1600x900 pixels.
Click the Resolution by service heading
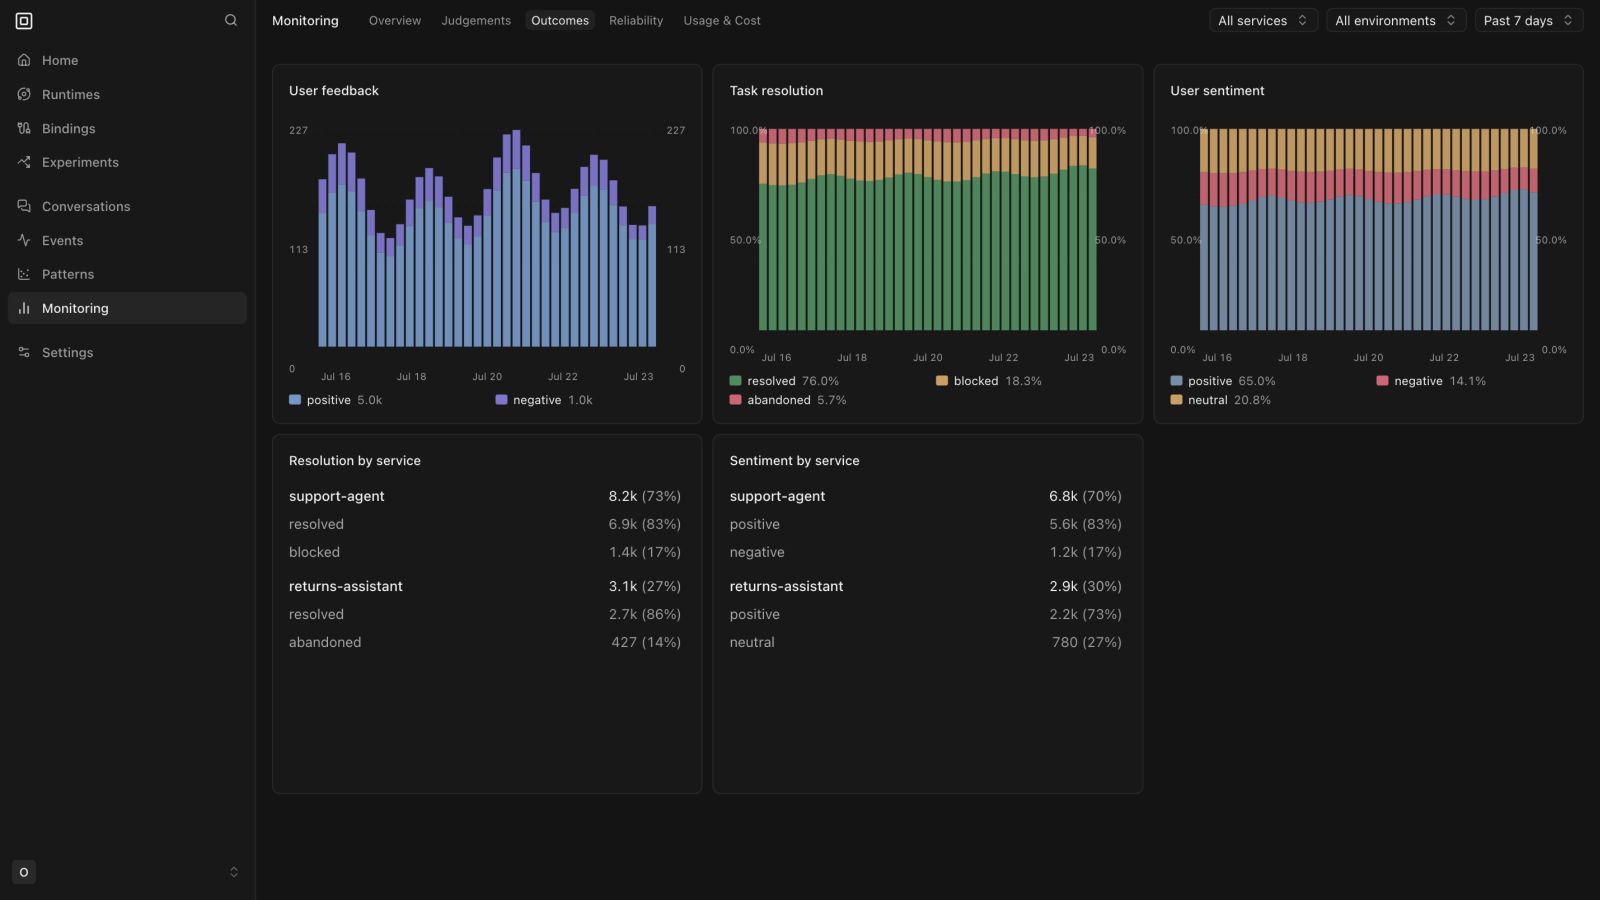355,460
